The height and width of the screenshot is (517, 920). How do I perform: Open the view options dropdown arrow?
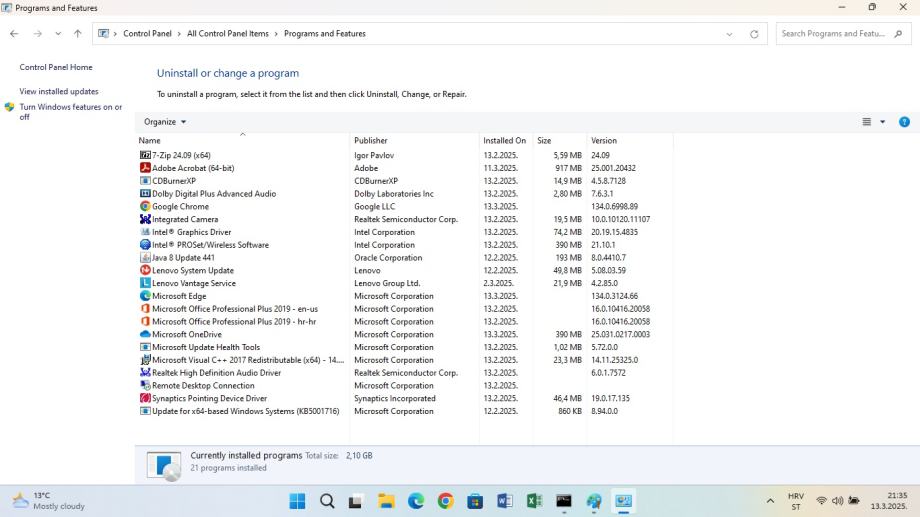882,122
